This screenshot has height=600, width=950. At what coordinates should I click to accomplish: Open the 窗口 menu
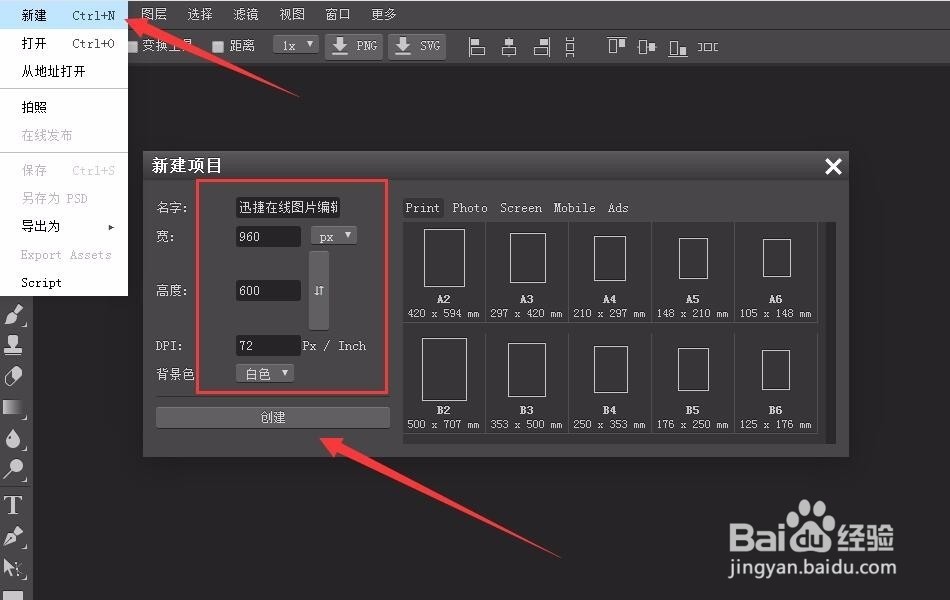[x=337, y=14]
